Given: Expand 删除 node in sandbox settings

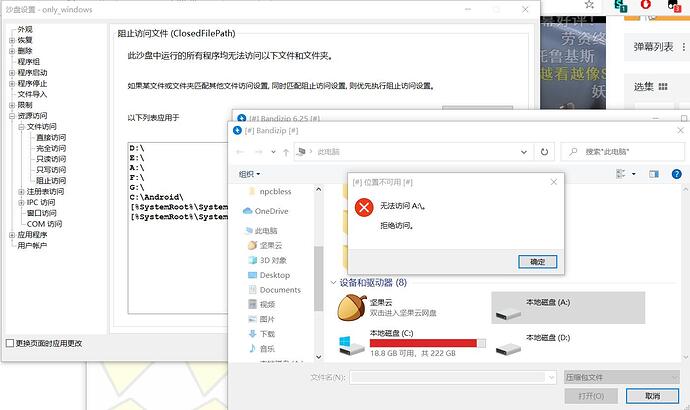Looking at the screenshot, I should tap(12, 51).
